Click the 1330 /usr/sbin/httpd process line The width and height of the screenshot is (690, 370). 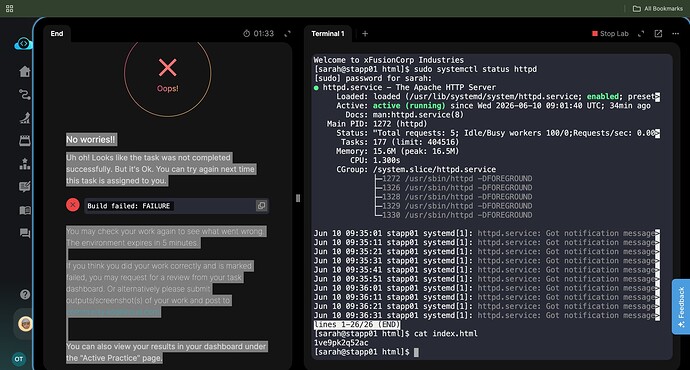[454, 215]
